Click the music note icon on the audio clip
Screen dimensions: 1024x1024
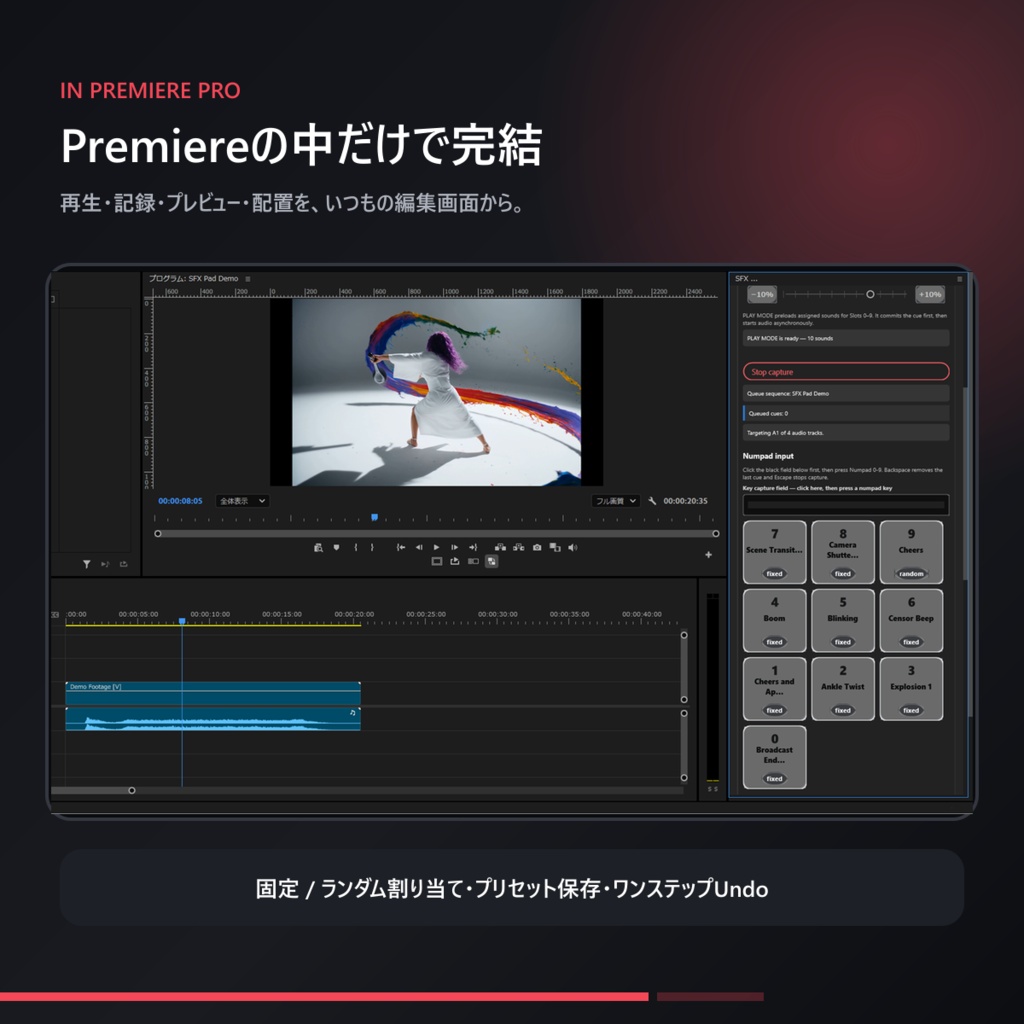point(353,712)
